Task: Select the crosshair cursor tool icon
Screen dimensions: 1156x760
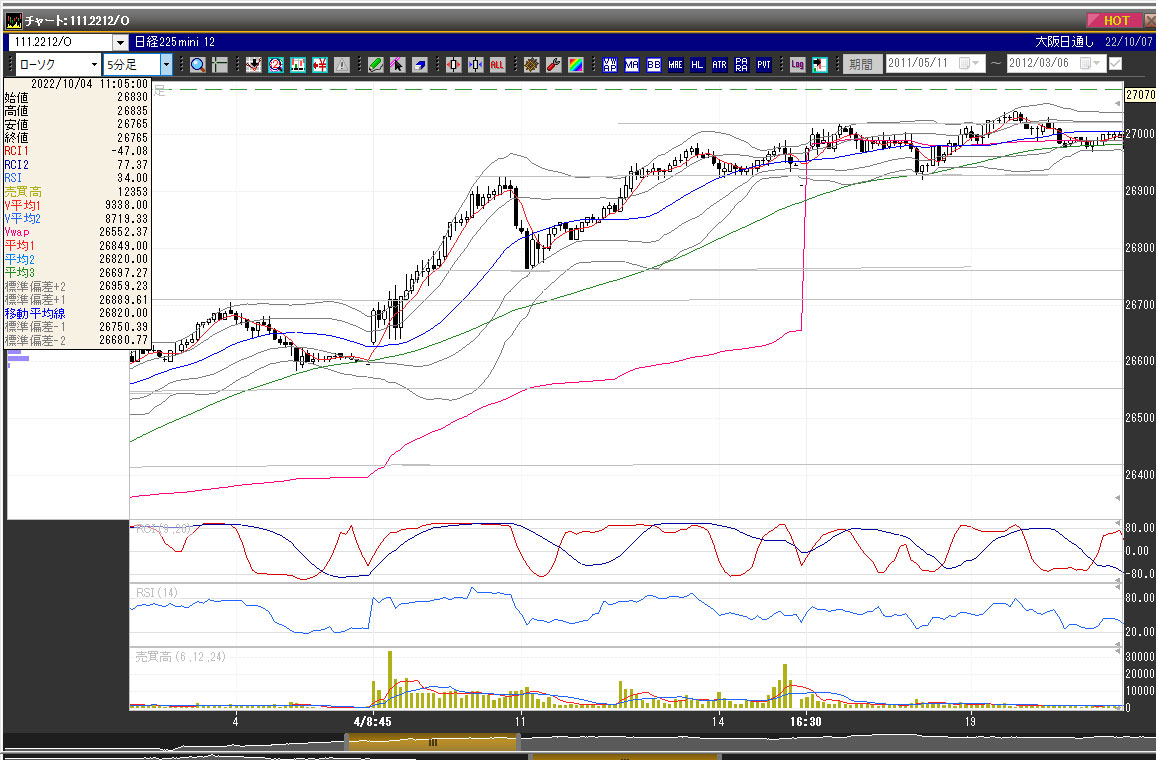Action: (220, 65)
